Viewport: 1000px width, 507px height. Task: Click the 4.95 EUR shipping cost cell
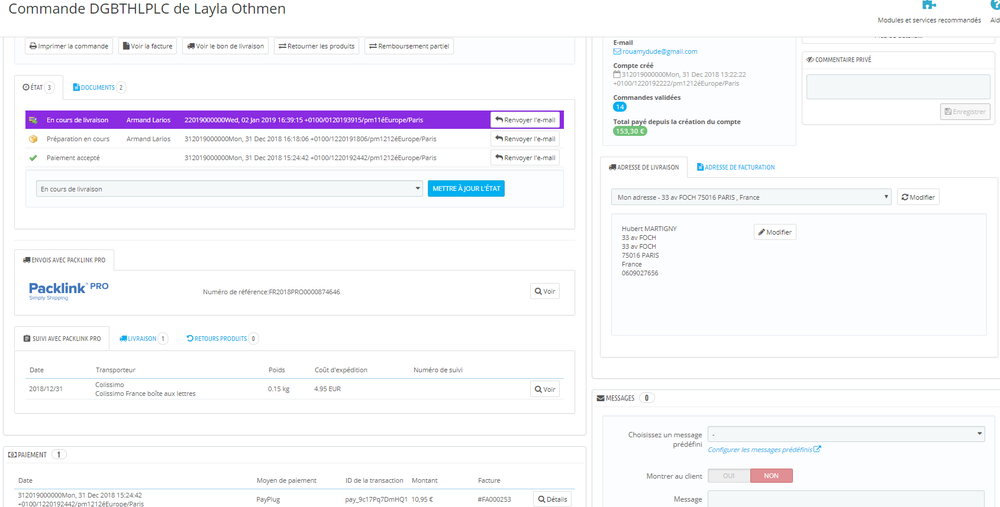[x=328, y=388]
